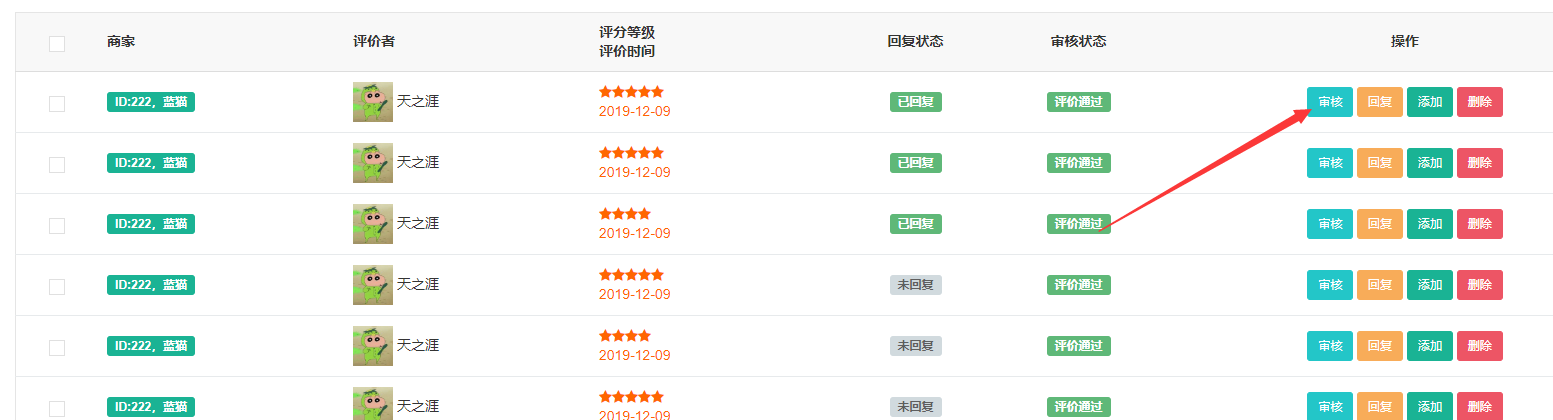Image resolution: width=1553 pixels, height=420 pixels.
Task: Click five-star rating in second row
Action: pos(631,153)
